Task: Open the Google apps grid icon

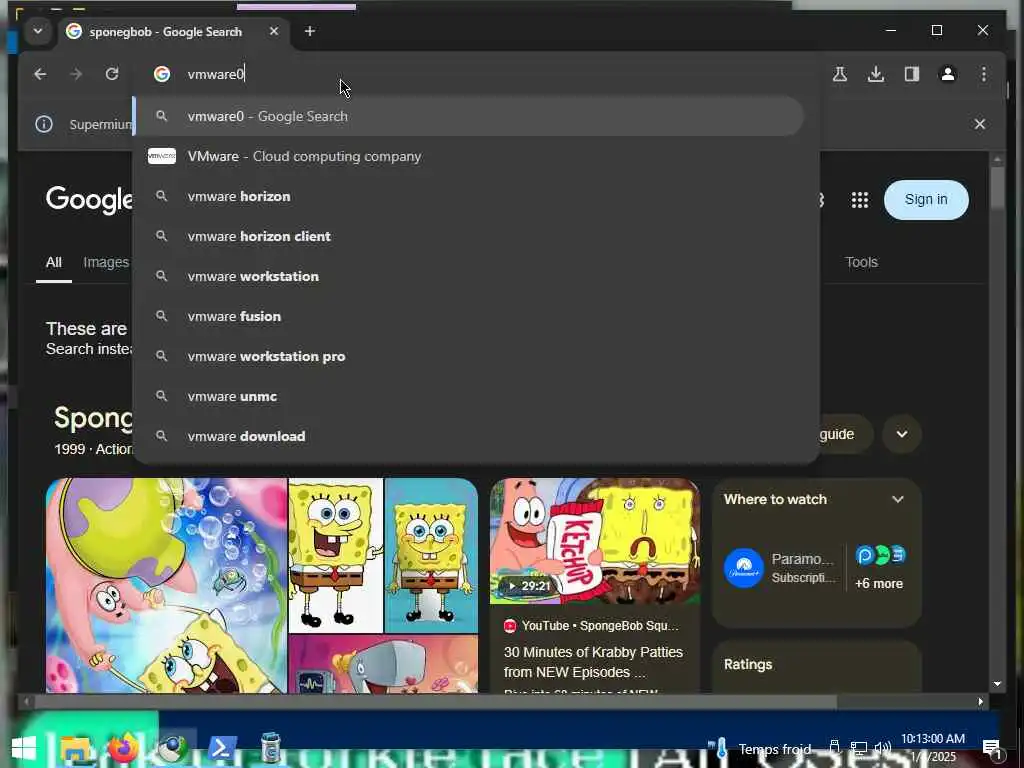Action: [x=859, y=200]
